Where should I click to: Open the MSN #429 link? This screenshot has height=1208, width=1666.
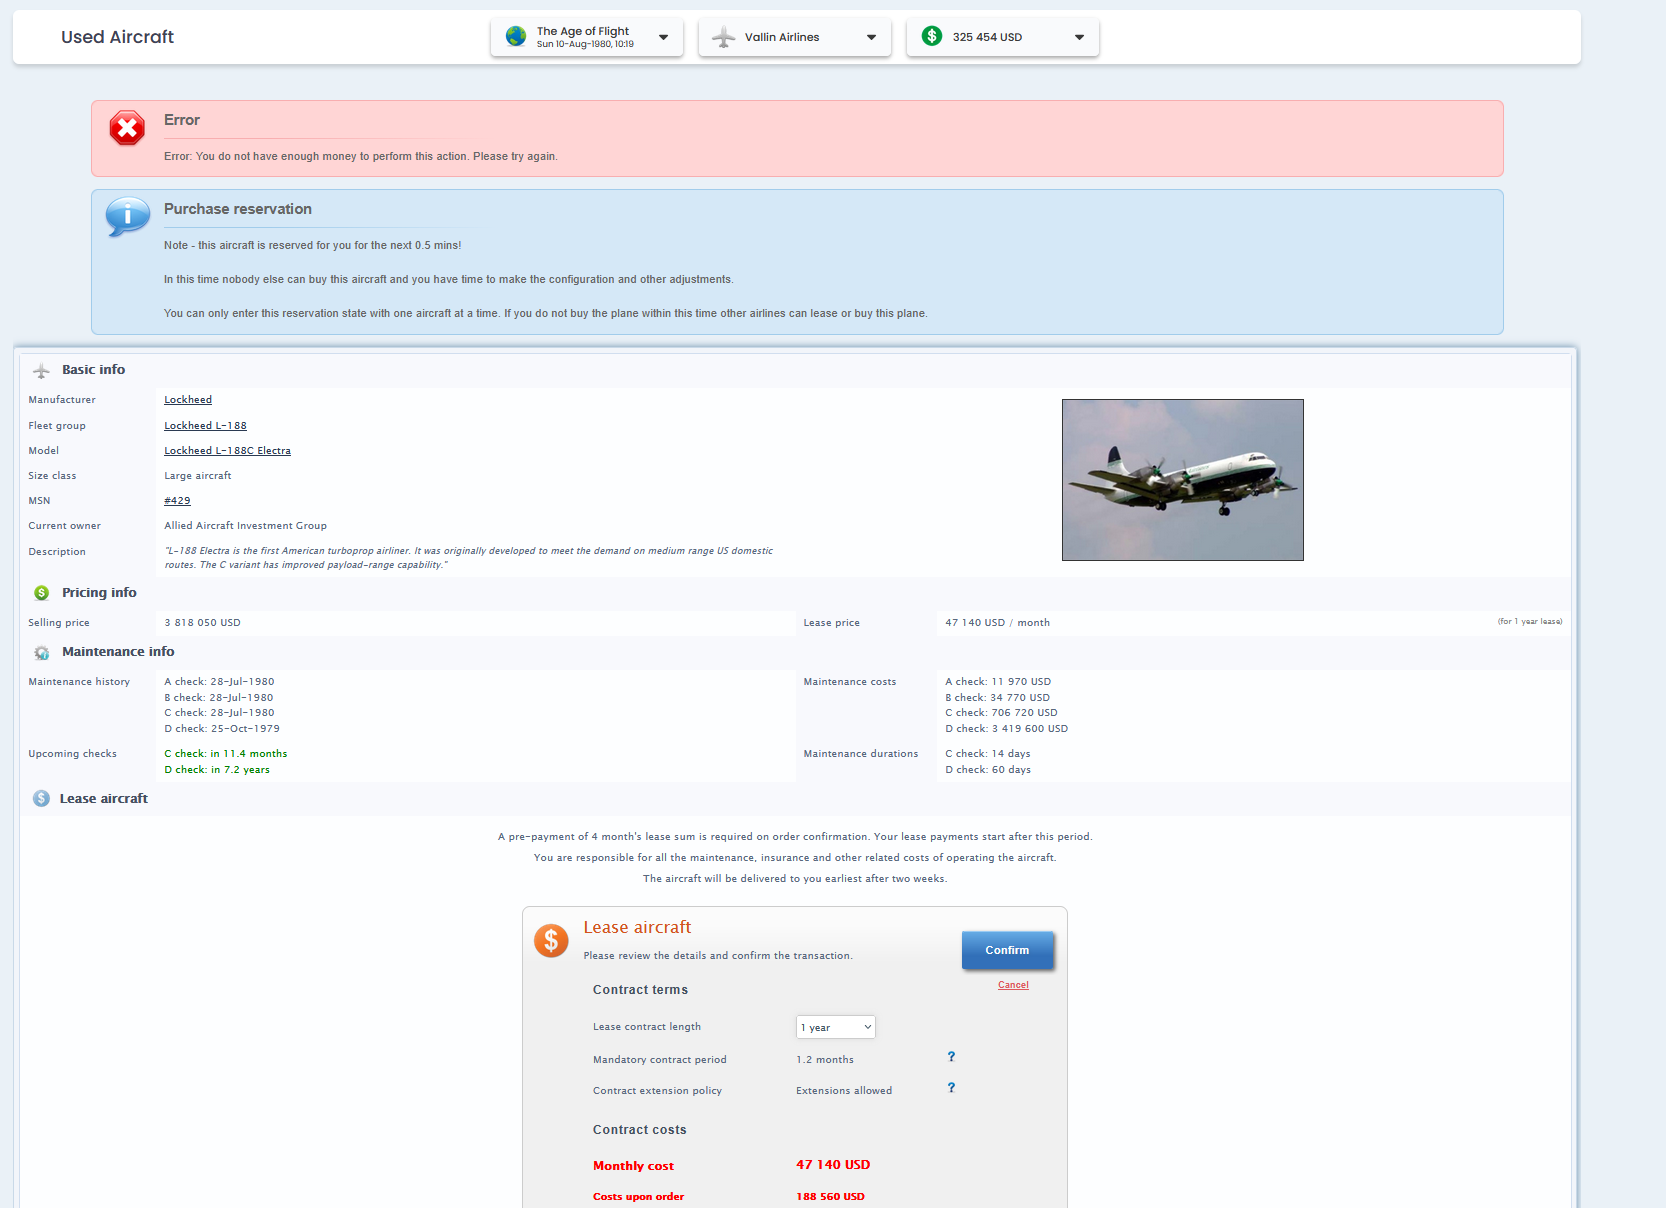(x=177, y=500)
